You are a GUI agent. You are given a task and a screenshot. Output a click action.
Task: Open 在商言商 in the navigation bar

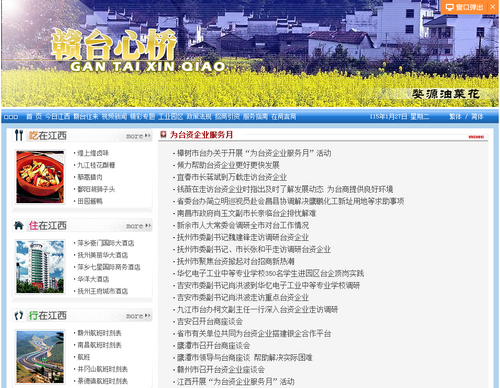tap(284, 116)
